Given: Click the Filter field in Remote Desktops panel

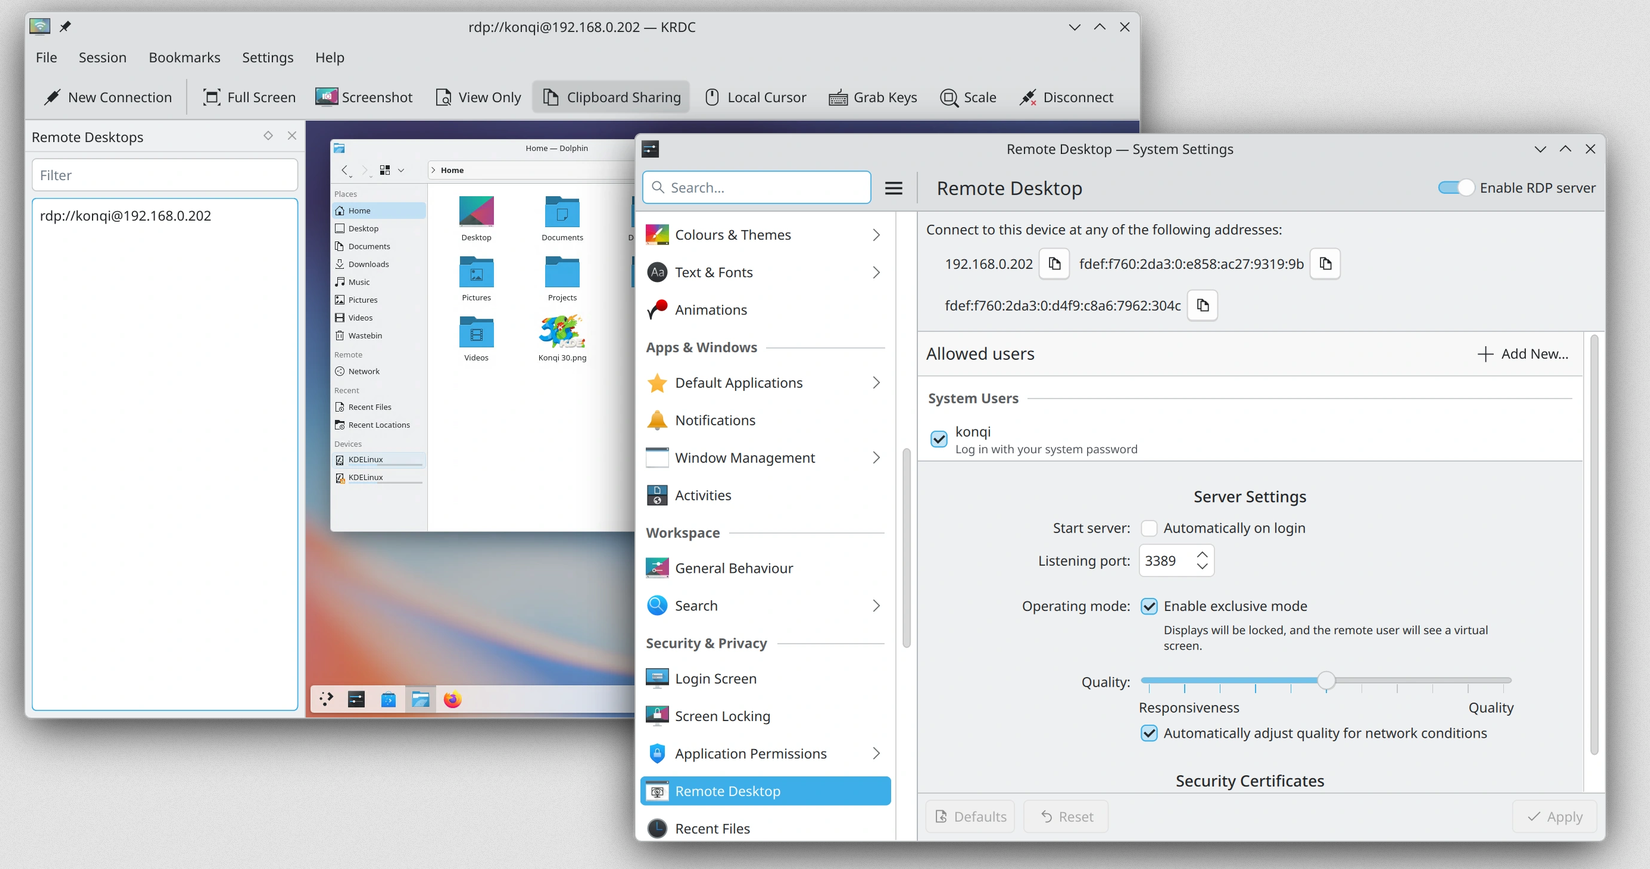Looking at the screenshot, I should 165,175.
